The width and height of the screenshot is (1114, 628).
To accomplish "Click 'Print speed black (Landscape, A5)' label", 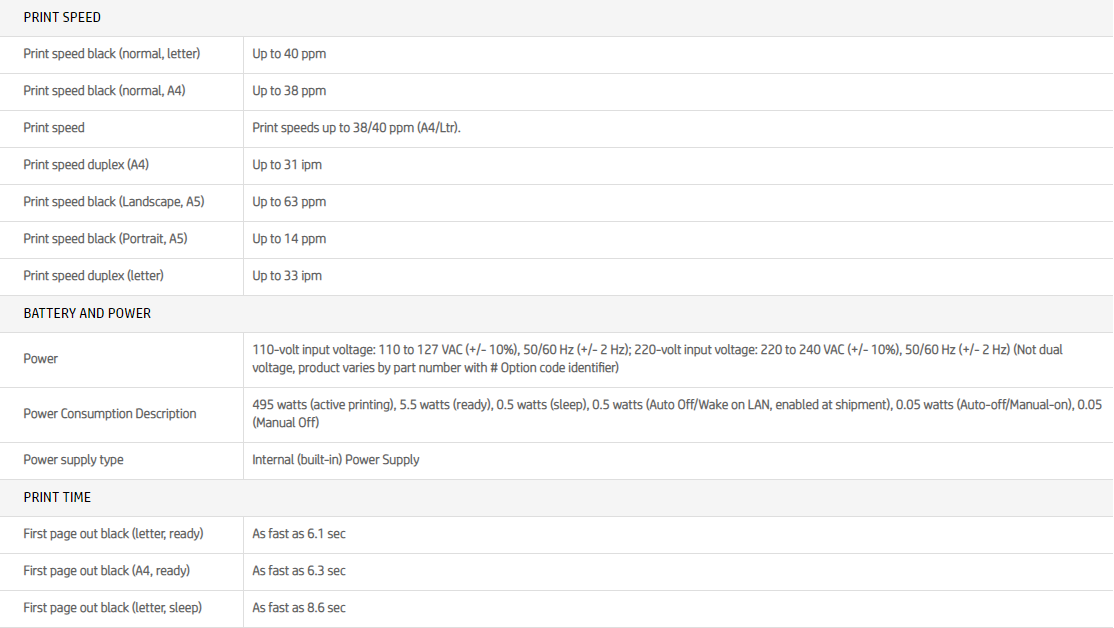I will tap(114, 202).
